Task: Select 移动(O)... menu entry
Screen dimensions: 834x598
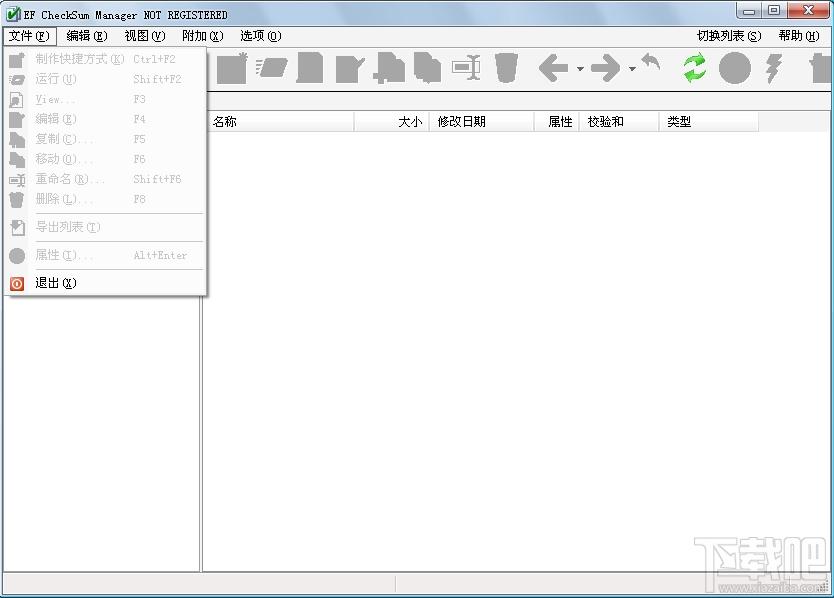Action: click(105, 159)
